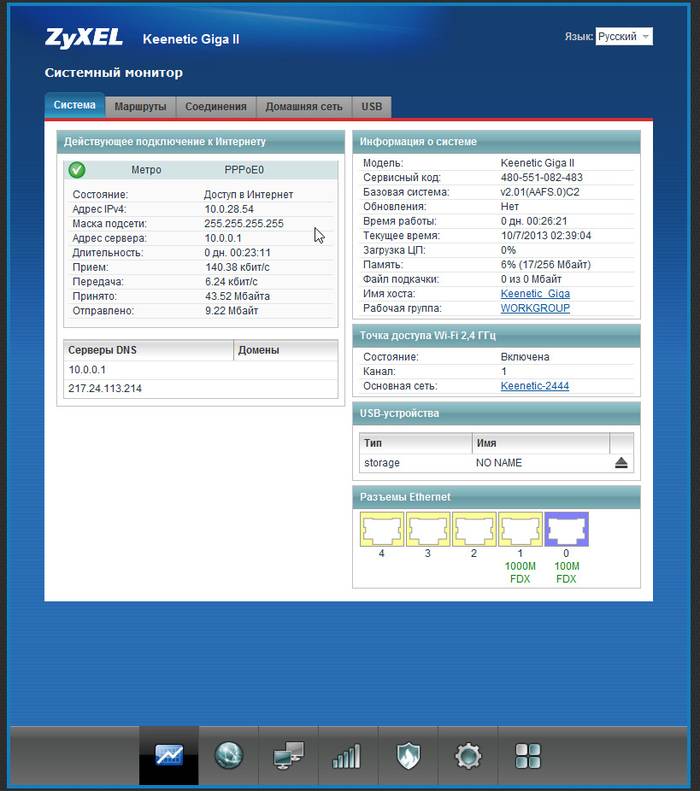Switch to the Домашняя сеть tab

pos(304,106)
